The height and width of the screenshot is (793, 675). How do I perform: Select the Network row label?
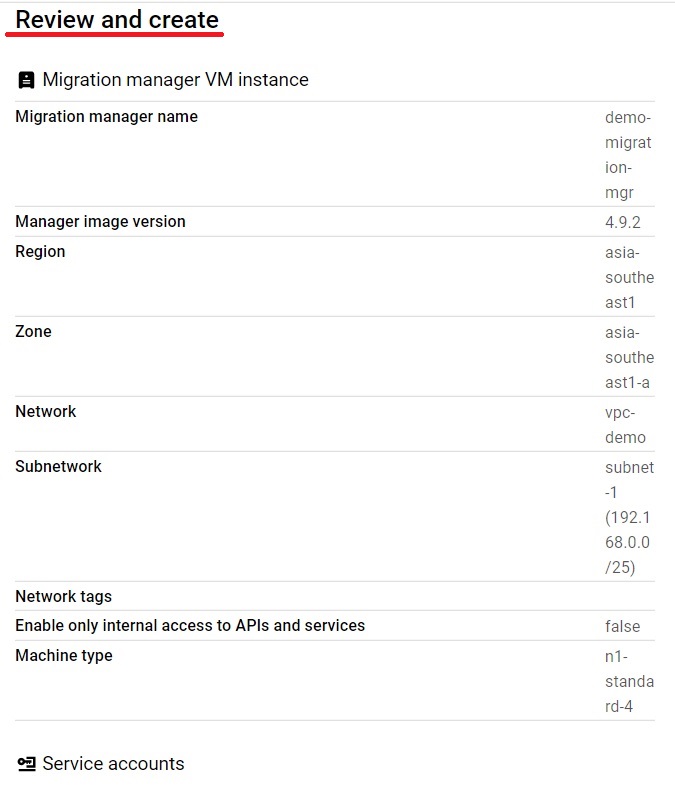point(46,411)
